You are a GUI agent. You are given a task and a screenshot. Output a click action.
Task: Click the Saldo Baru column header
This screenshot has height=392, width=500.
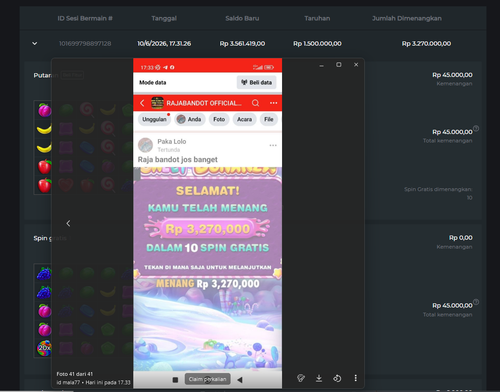pos(242,18)
